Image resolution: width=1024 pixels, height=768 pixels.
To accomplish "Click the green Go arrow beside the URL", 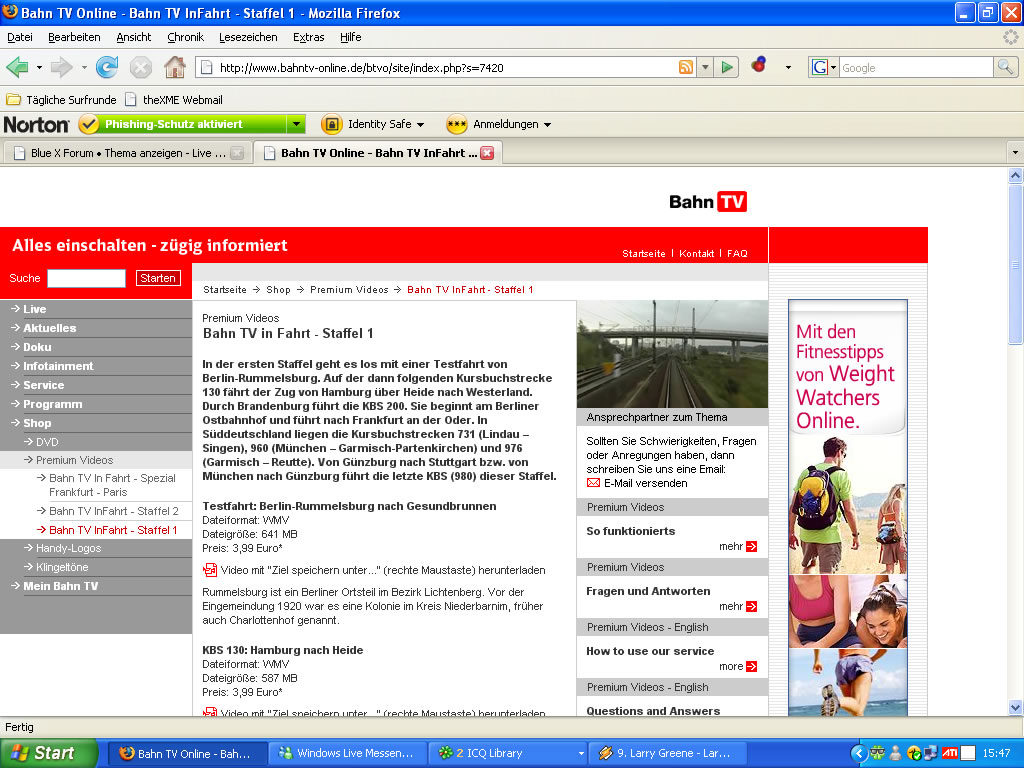I will [728, 67].
